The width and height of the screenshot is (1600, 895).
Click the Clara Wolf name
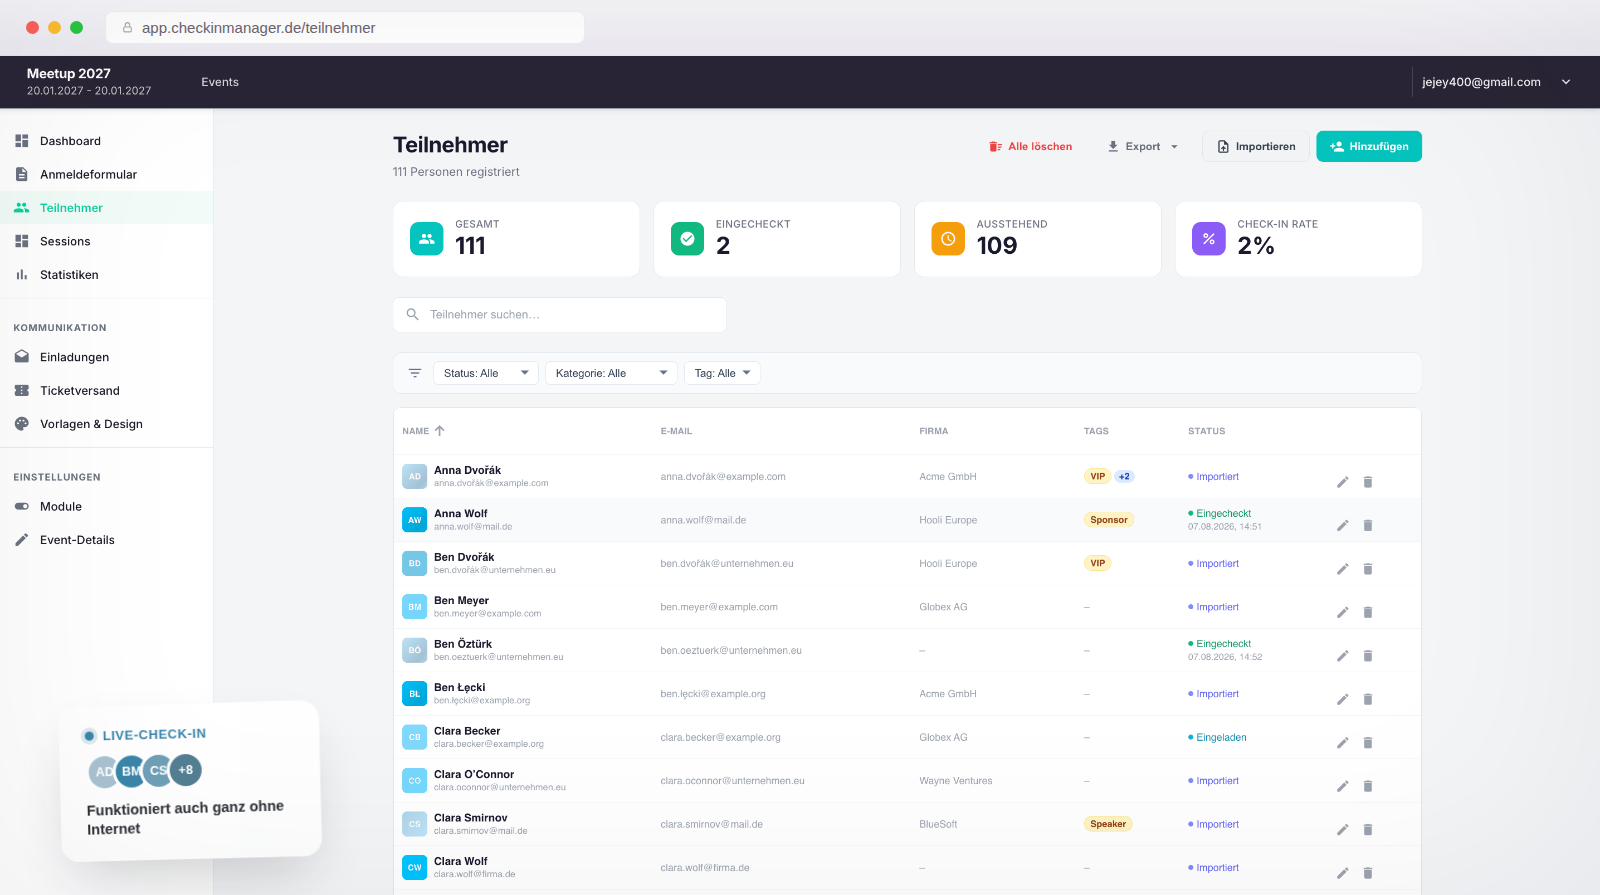click(461, 861)
